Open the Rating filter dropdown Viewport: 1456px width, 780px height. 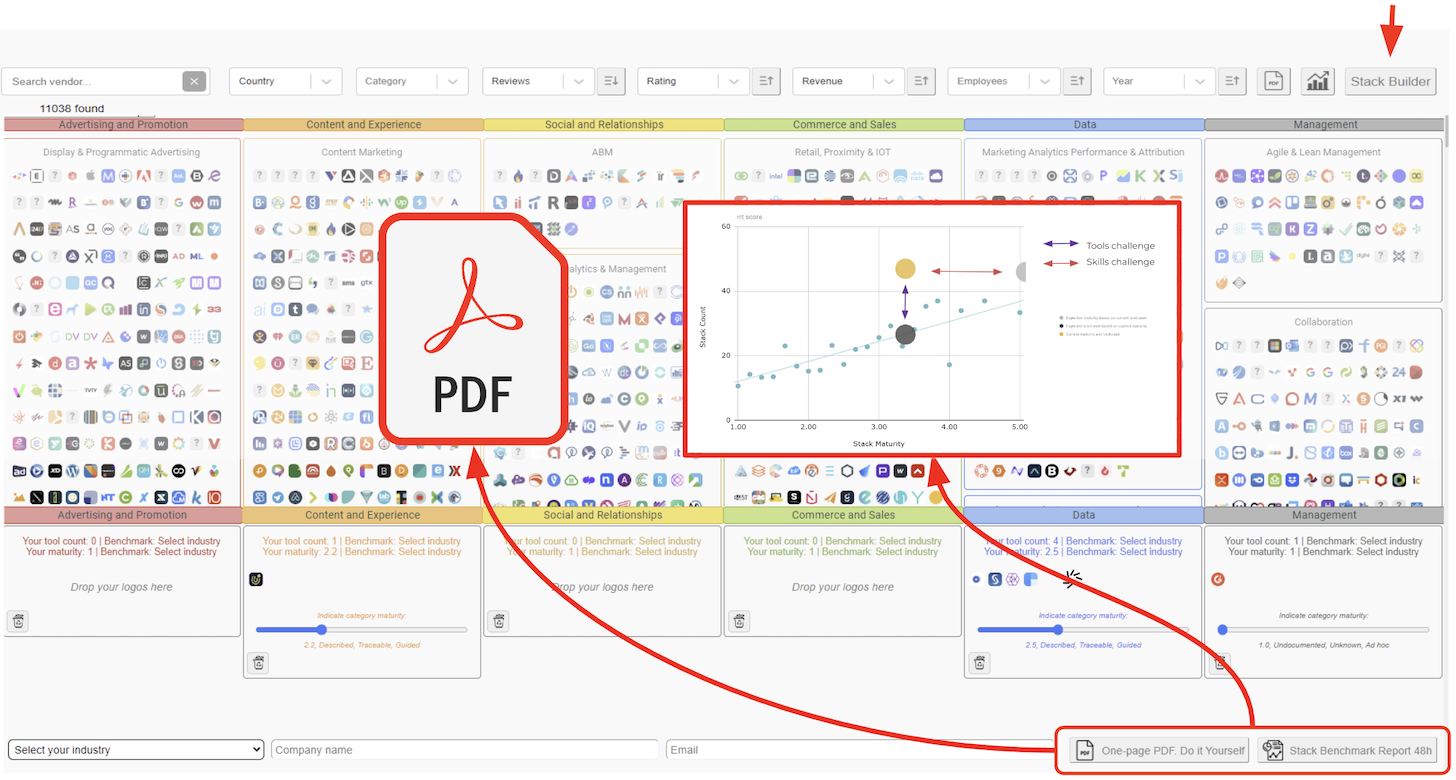pos(693,82)
